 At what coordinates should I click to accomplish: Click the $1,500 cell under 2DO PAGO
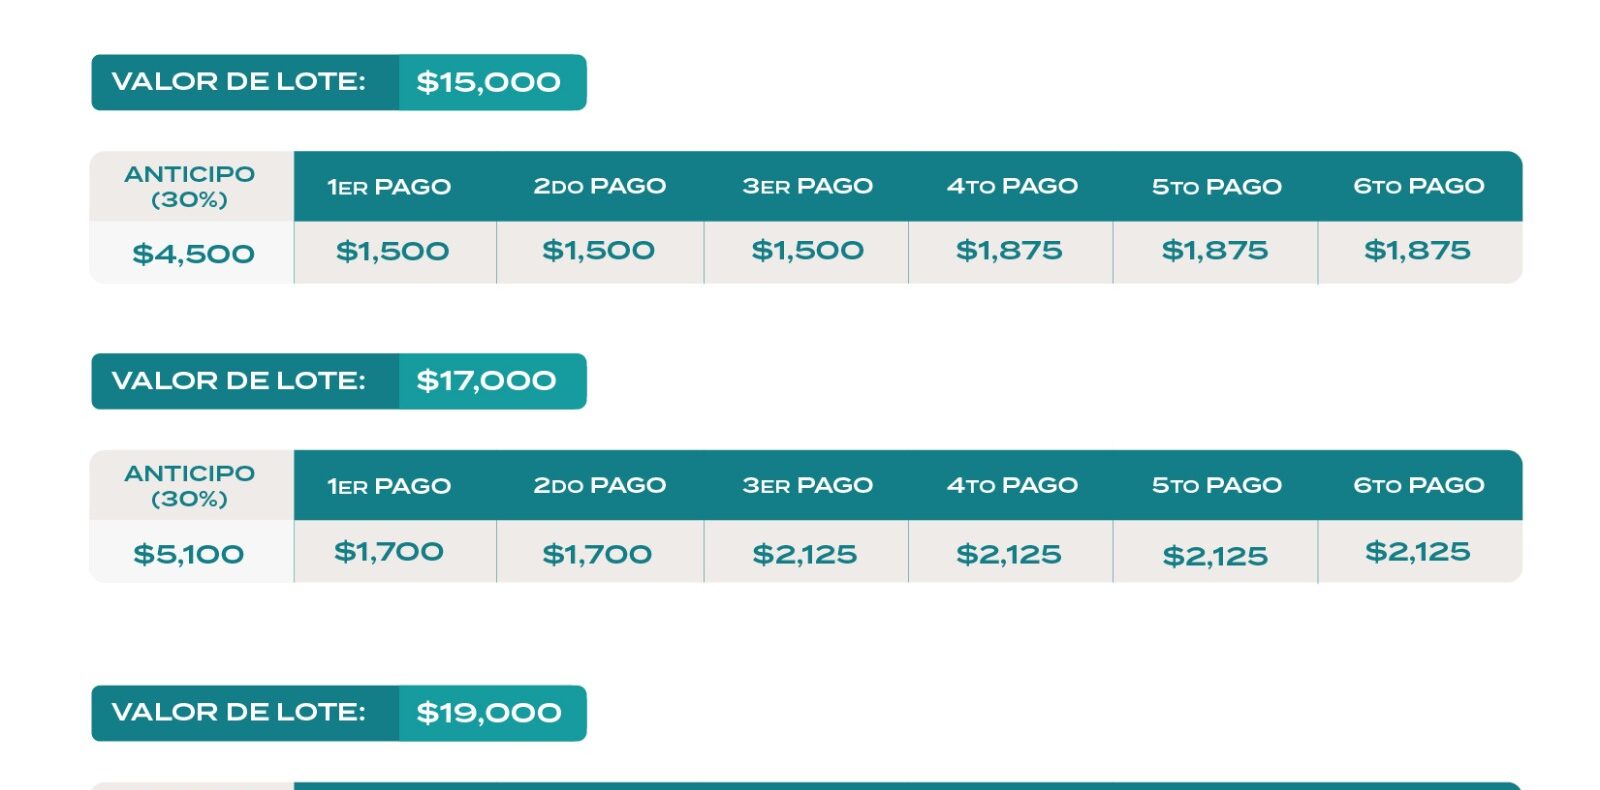pyautogui.click(x=598, y=250)
